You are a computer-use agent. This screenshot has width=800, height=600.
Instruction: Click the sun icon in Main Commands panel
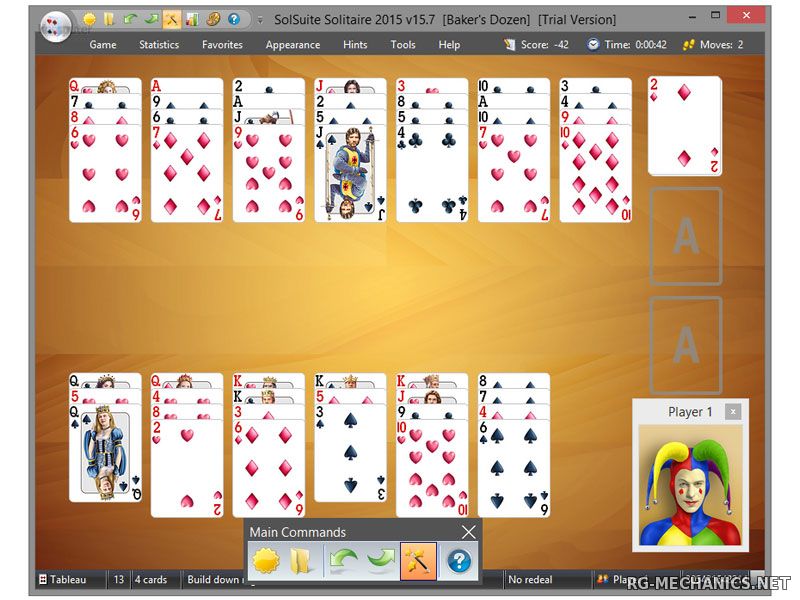266,561
